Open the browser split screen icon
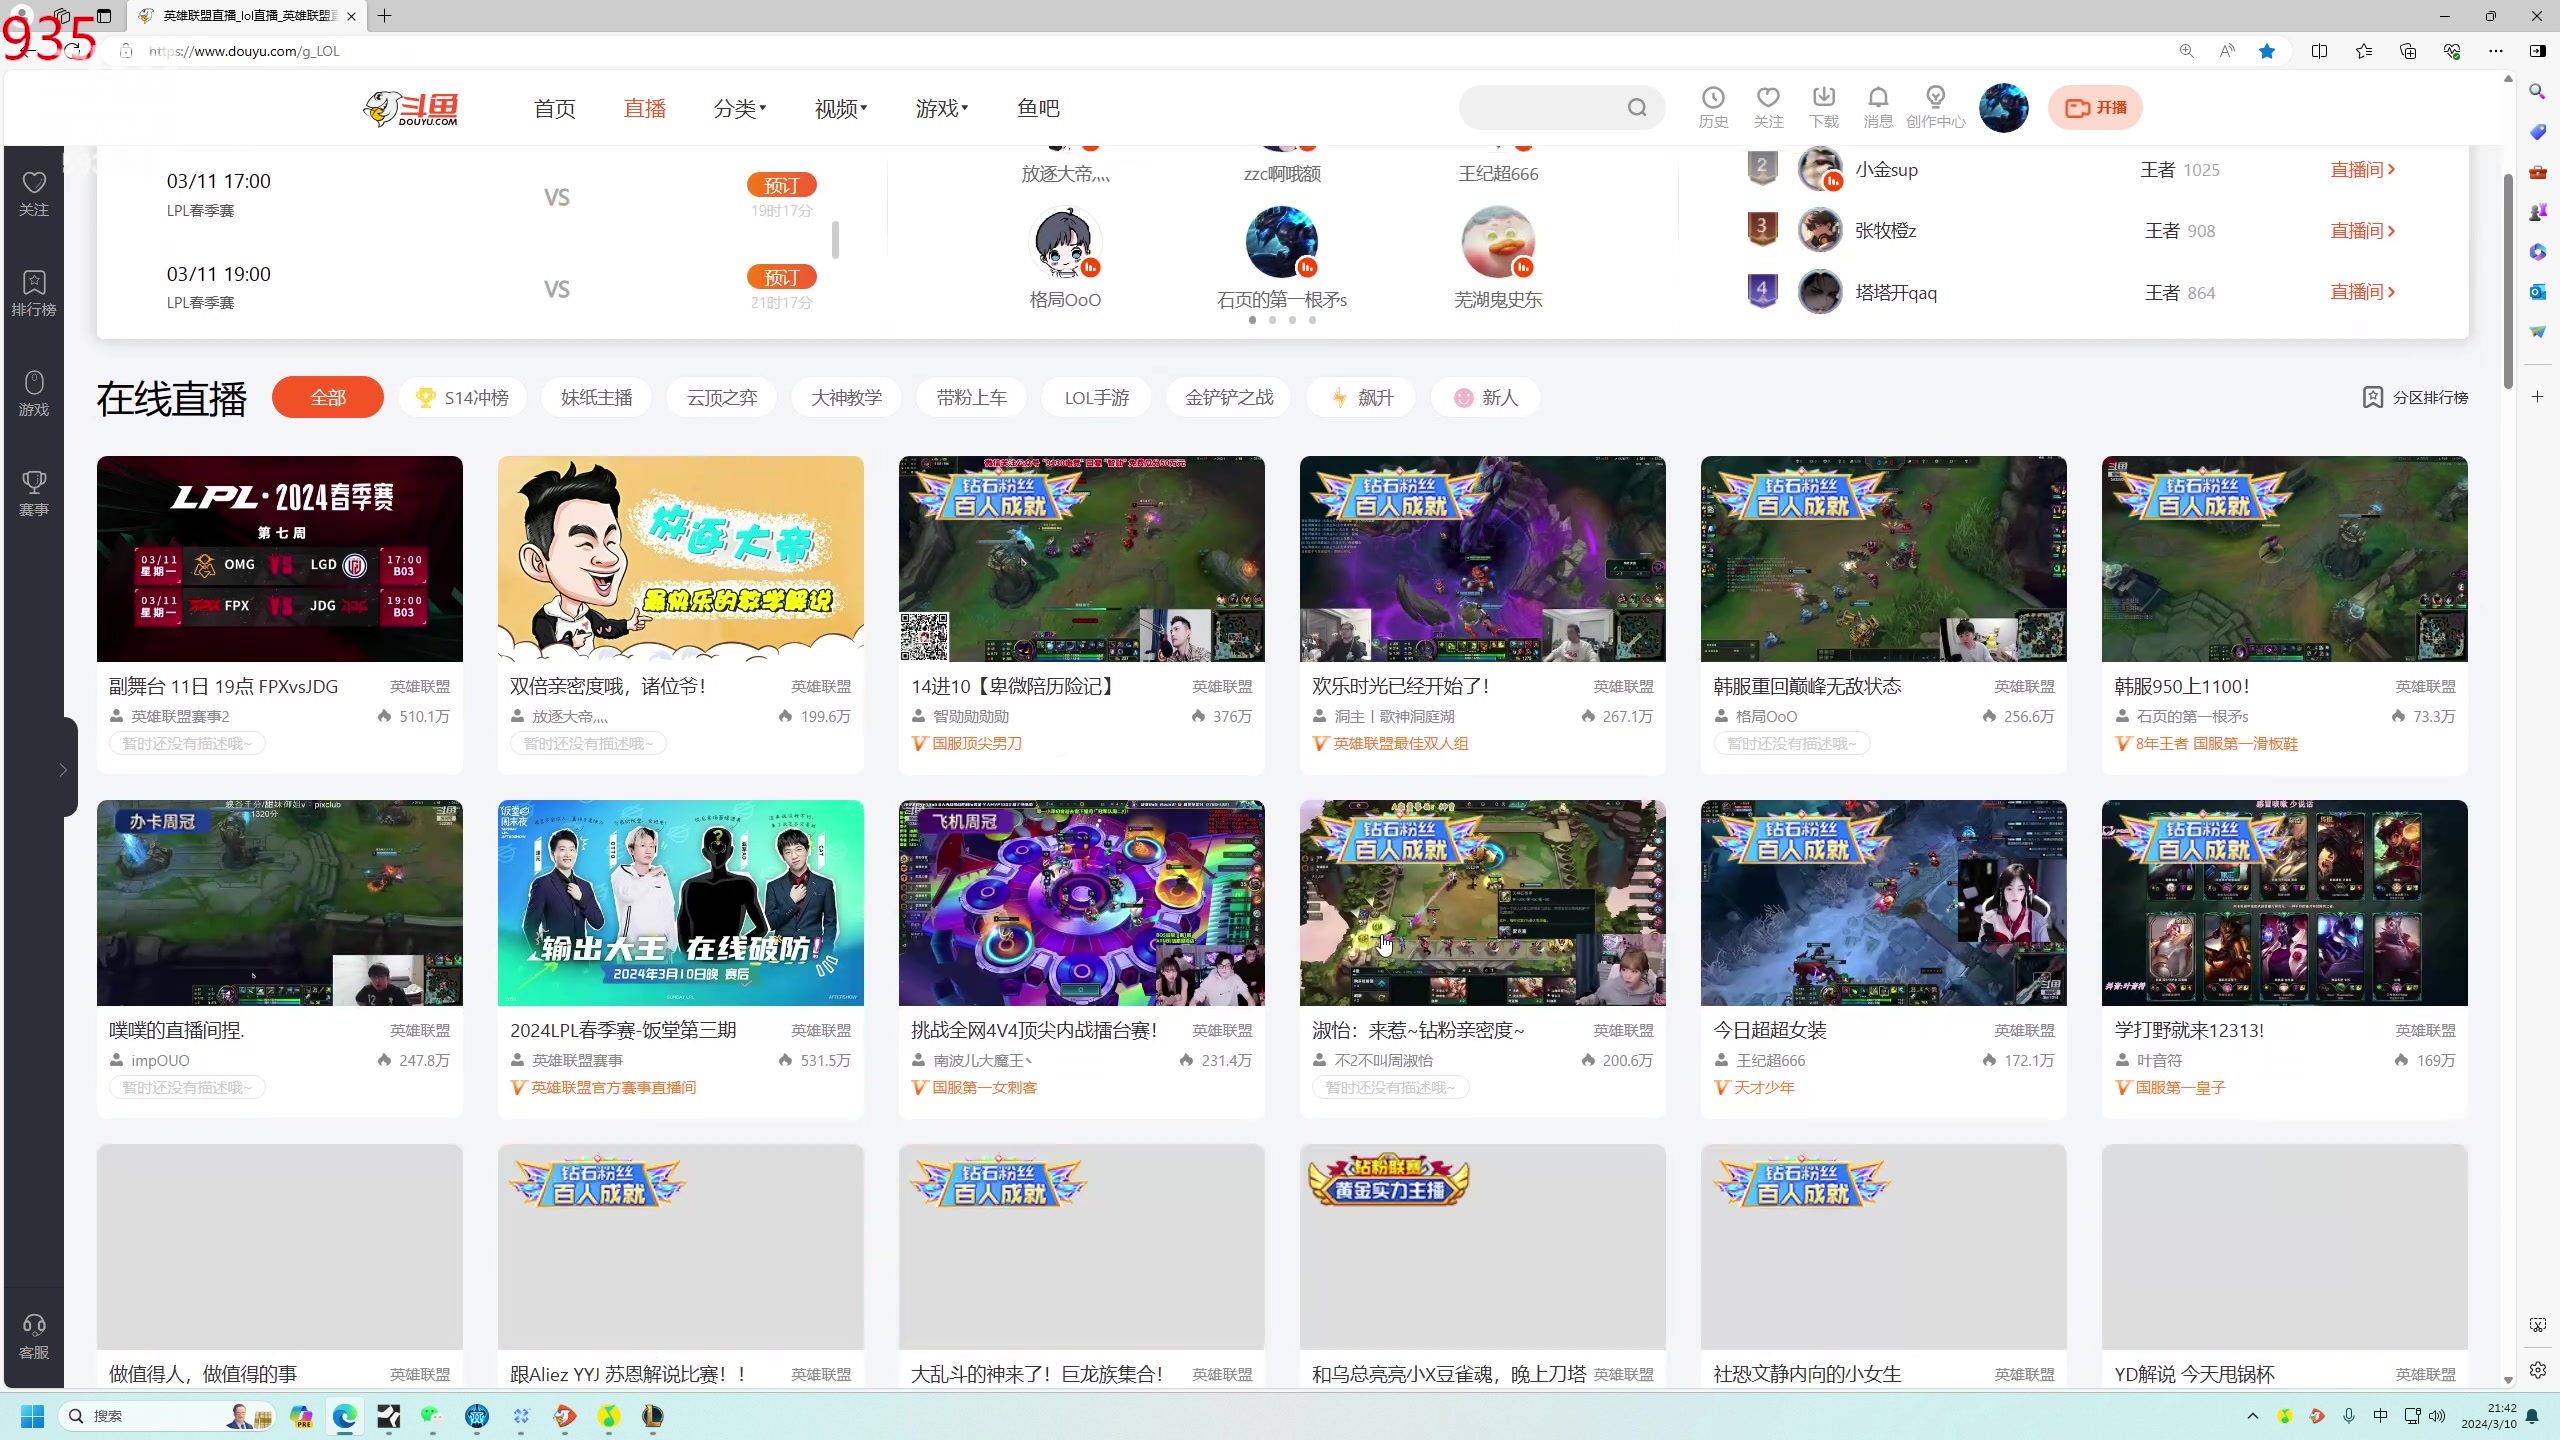This screenshot has height=1440, width=2560. [x=2320, y=51]
